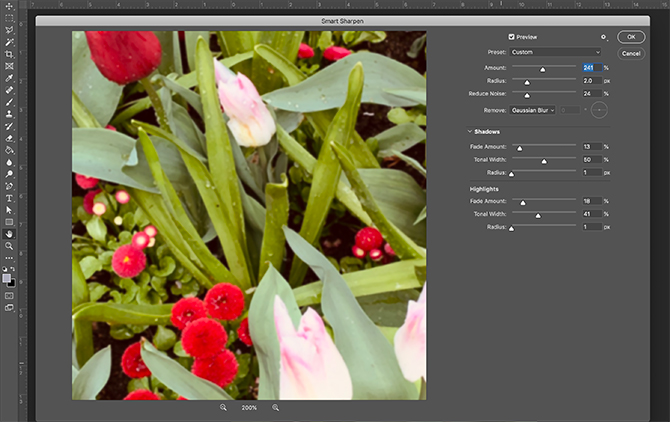The image size is (670, 422).
Task: Open the Preset Custom dropdown
Action: click(555, 52)
